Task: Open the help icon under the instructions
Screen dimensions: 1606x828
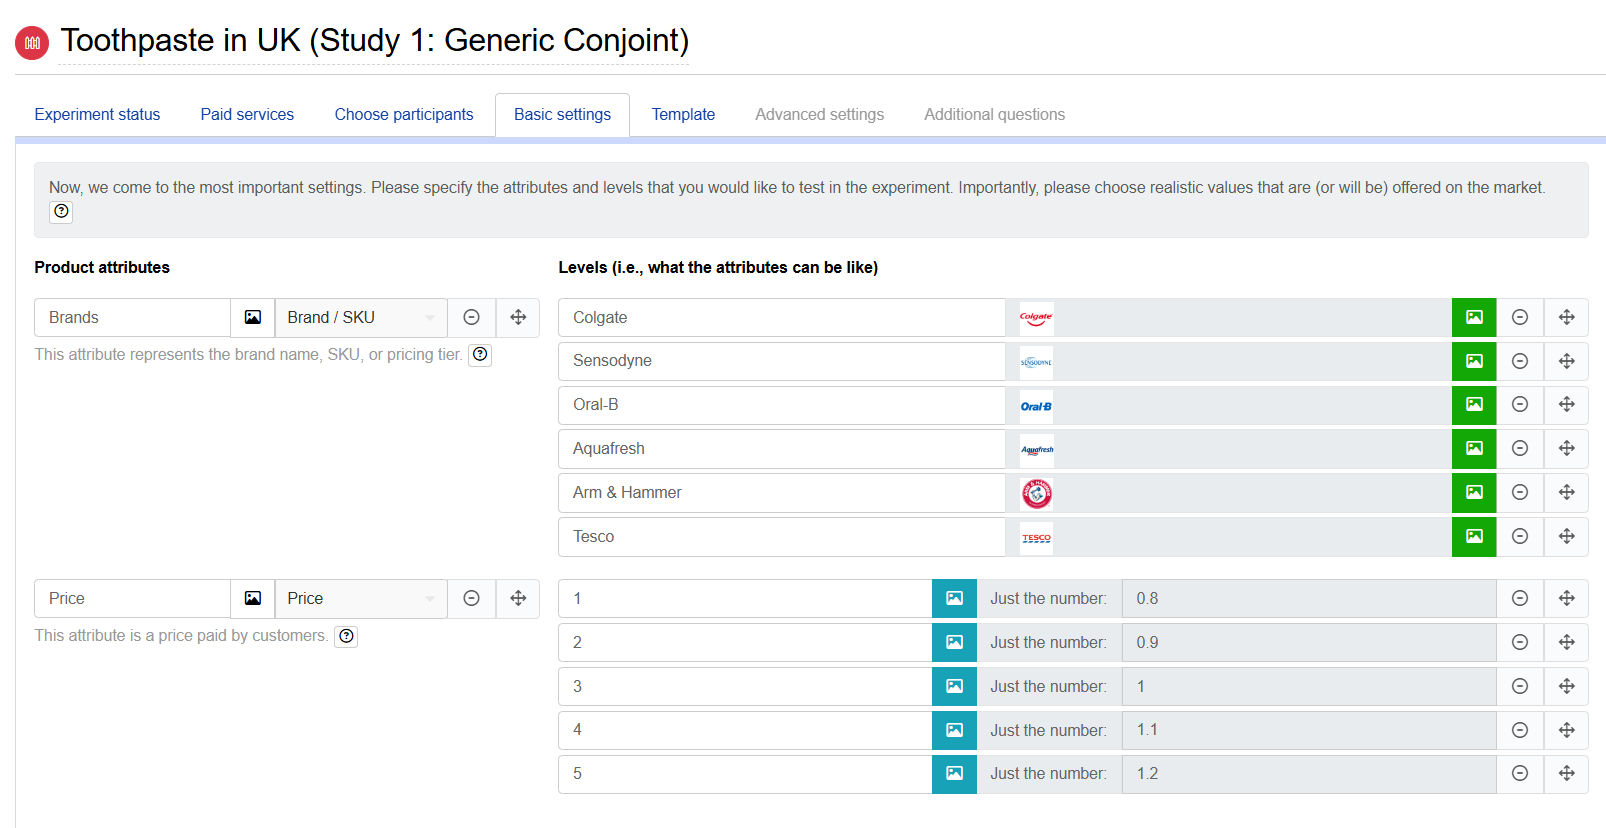Action: tap(61, 212)
